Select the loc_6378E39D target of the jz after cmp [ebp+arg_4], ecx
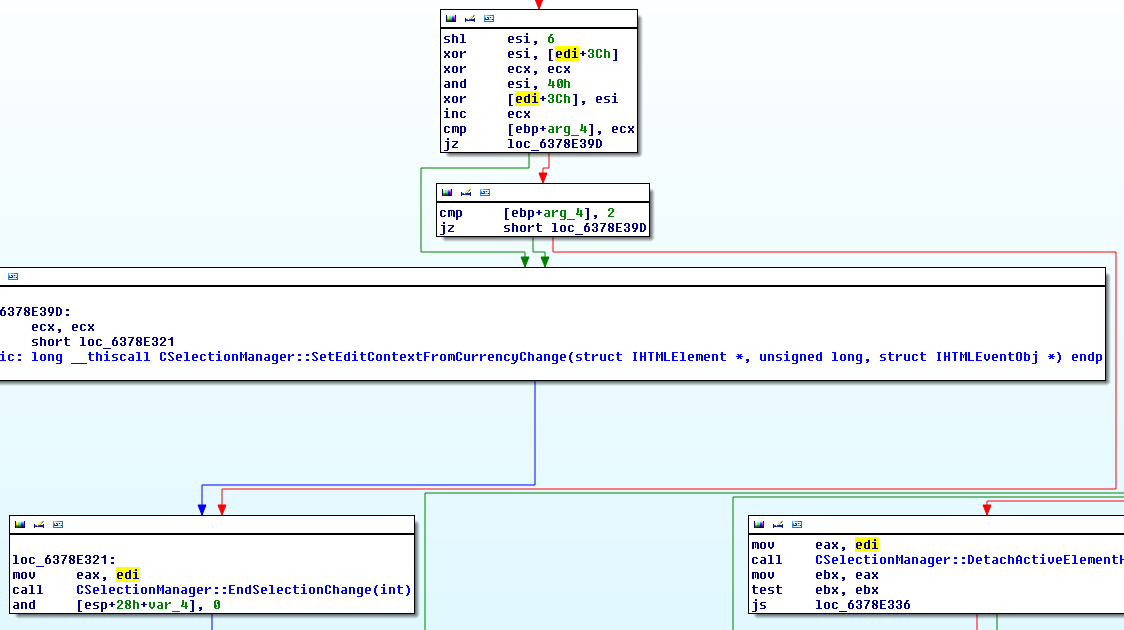Viewport: 1124px width, 630px height. coord(554,144)
